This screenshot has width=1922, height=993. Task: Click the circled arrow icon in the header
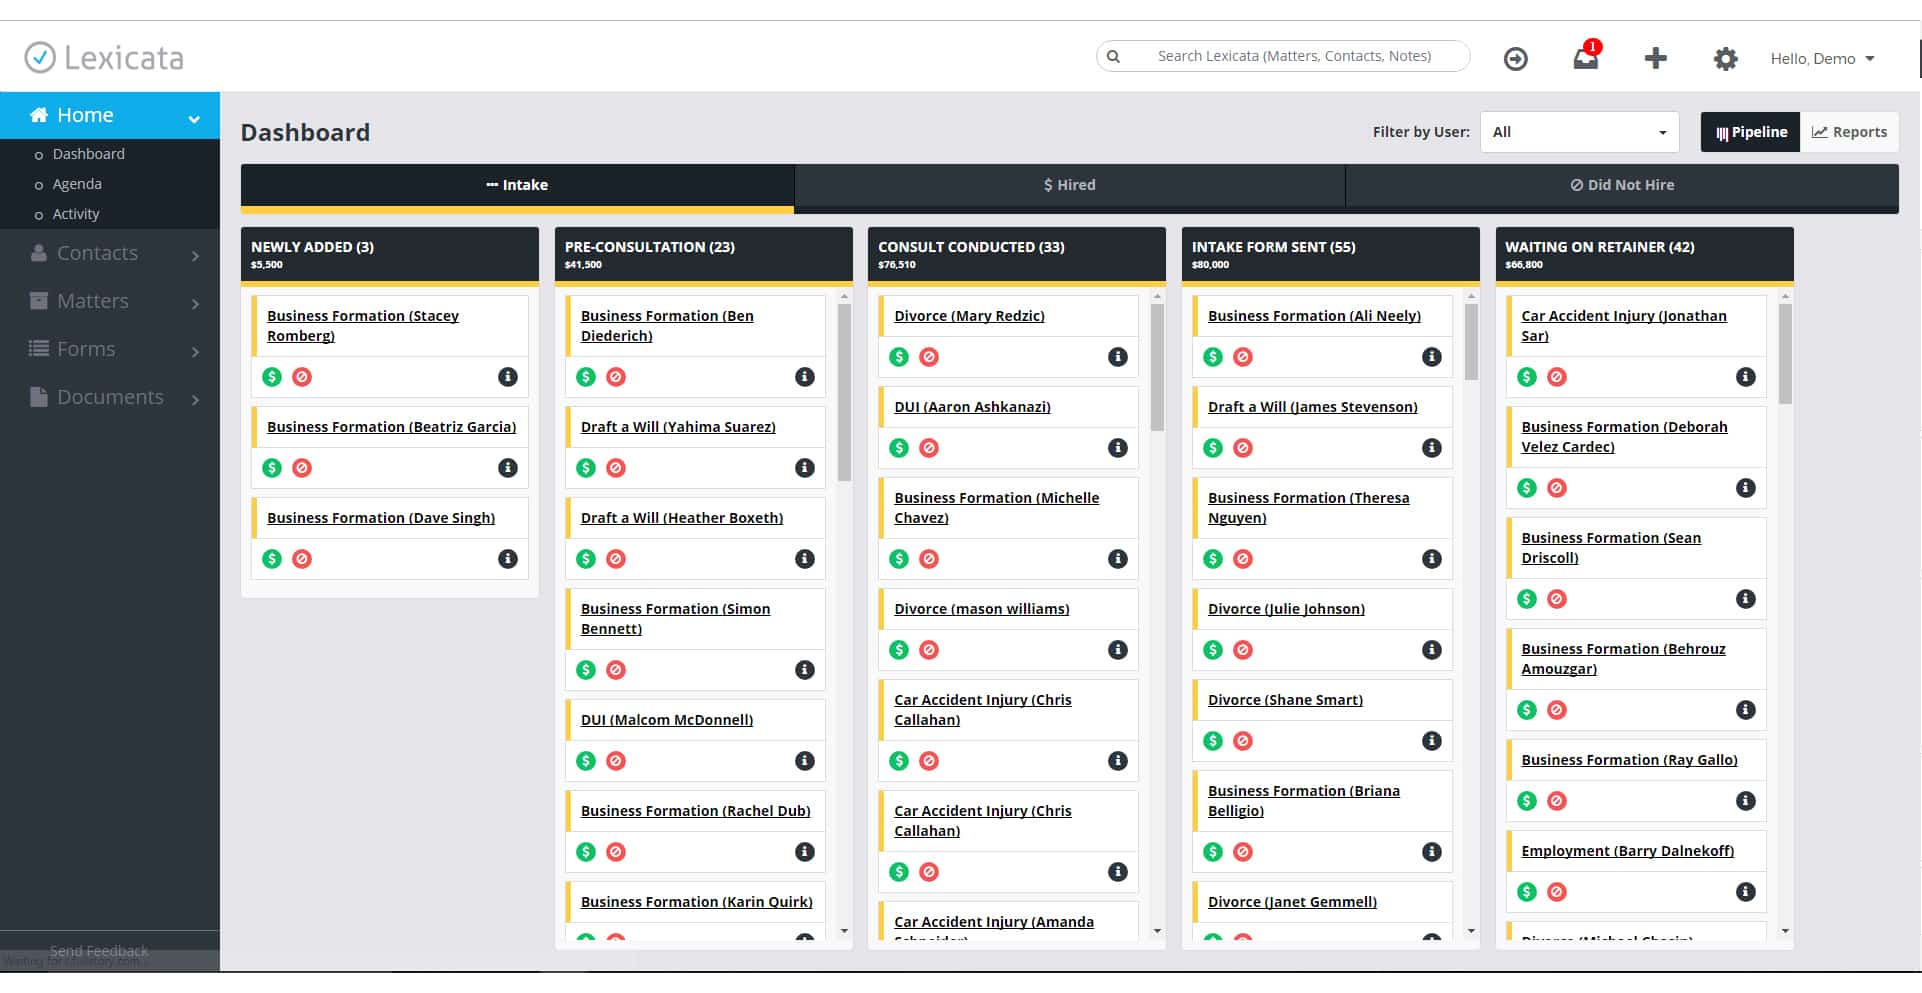[x=1516, y=59]
